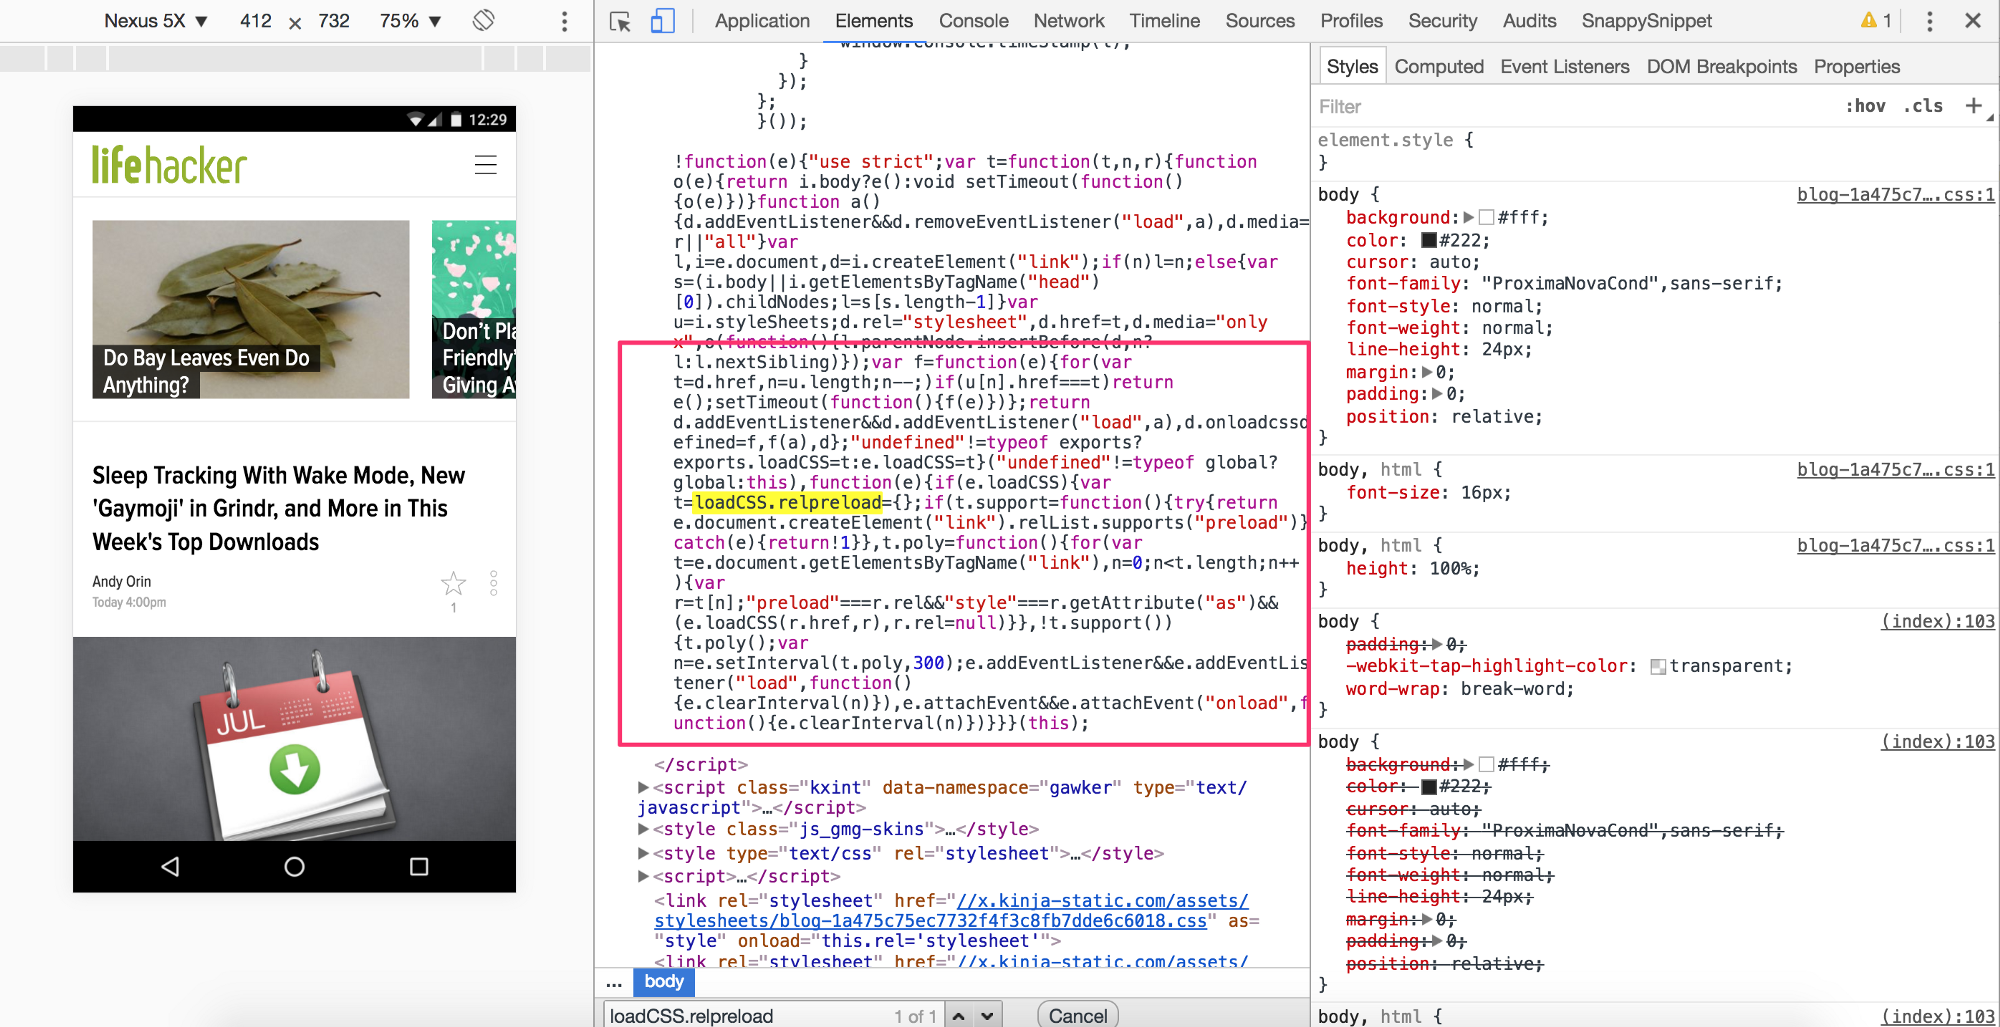This screenshot has height=1027, width=2000.
Task: Expand padding shorthand in first body rule
Action: click(1438, 394)
